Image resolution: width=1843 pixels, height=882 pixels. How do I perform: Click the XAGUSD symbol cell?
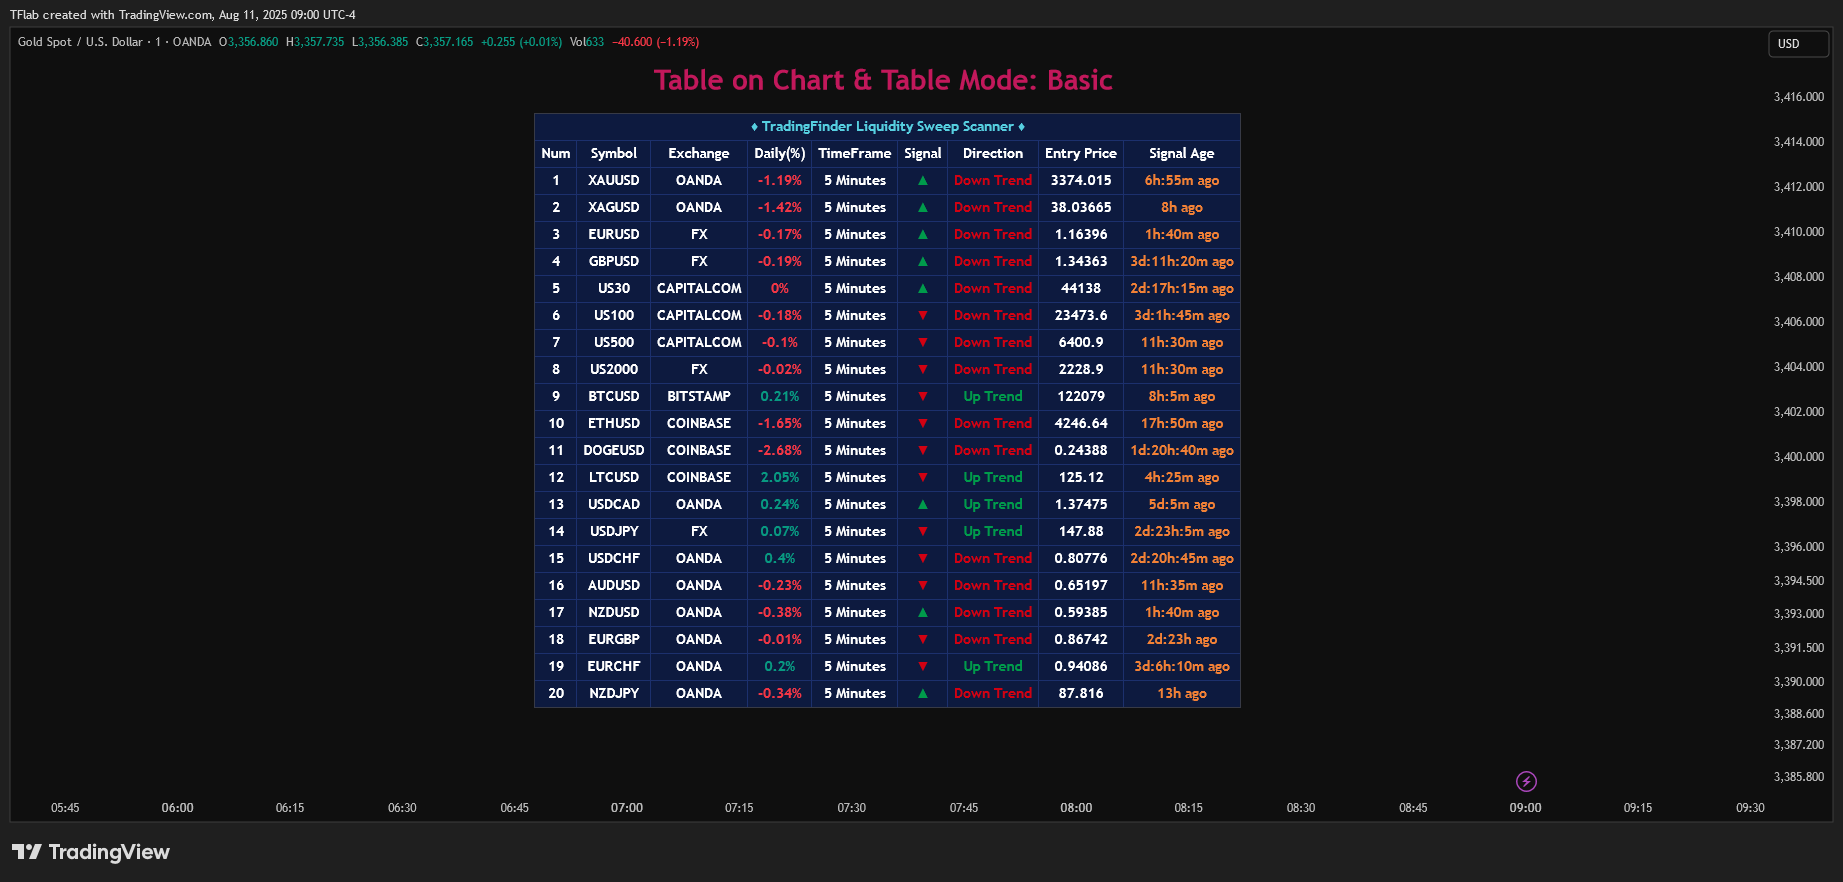click(x=614, y=208)
